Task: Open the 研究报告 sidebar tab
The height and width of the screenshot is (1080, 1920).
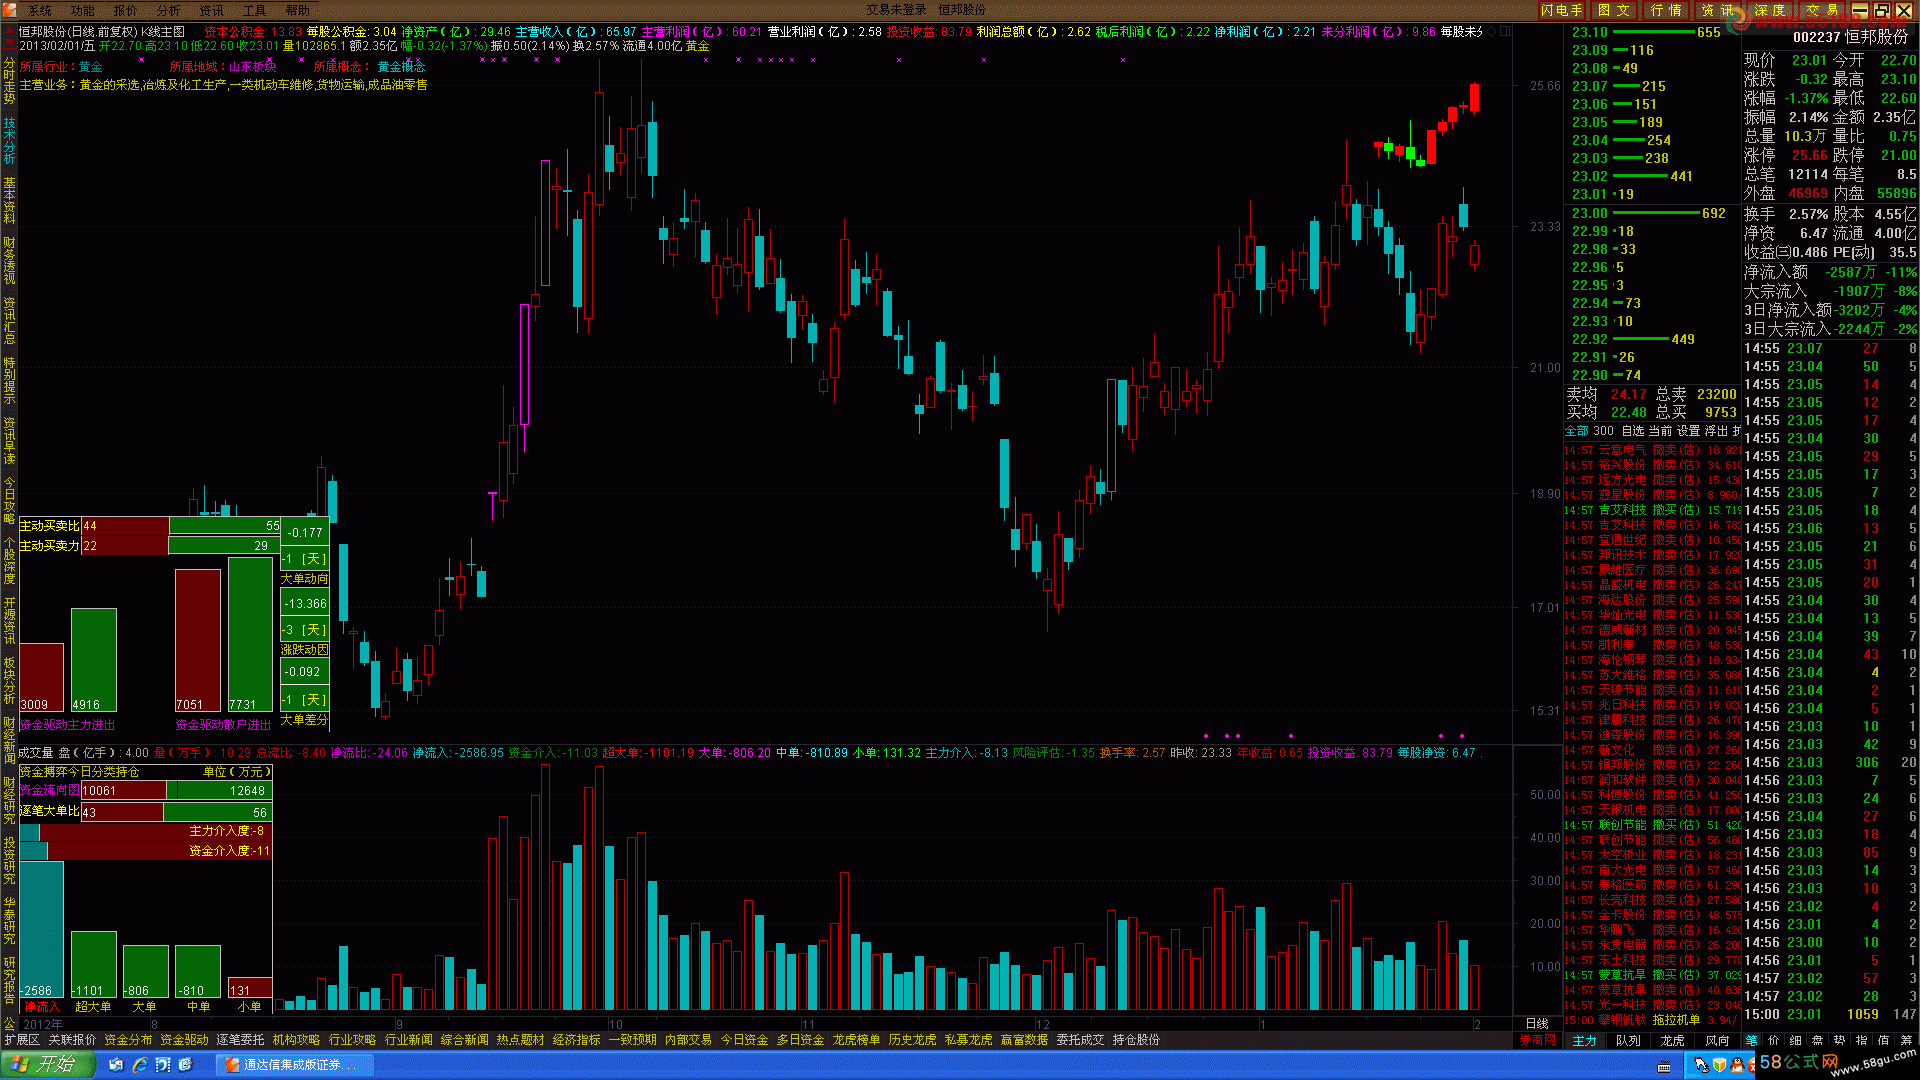Action: [x=9, y=980]
